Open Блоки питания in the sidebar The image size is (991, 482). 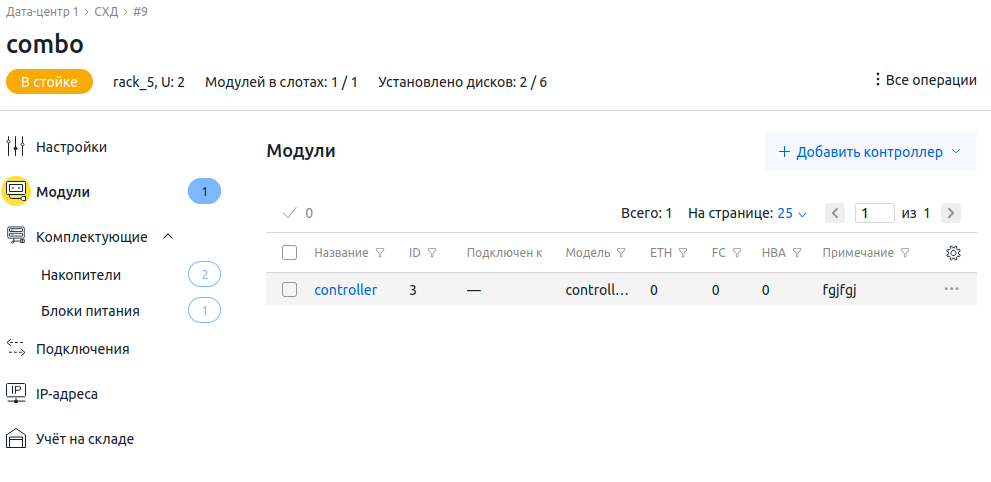pyautogui.click(x=90, y=311)
